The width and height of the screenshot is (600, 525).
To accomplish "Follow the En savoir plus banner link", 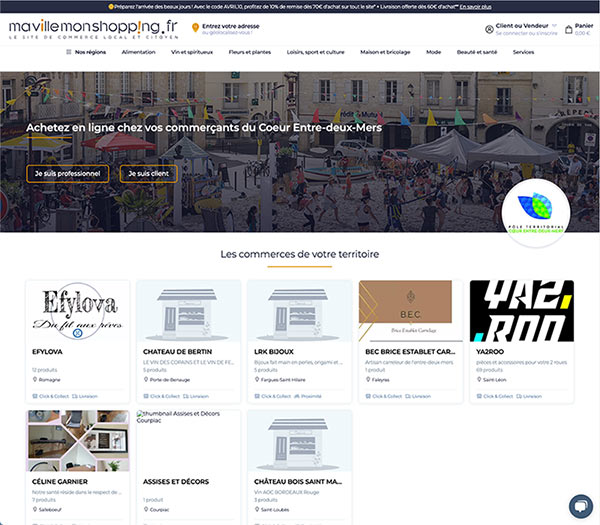I will 476,7.
